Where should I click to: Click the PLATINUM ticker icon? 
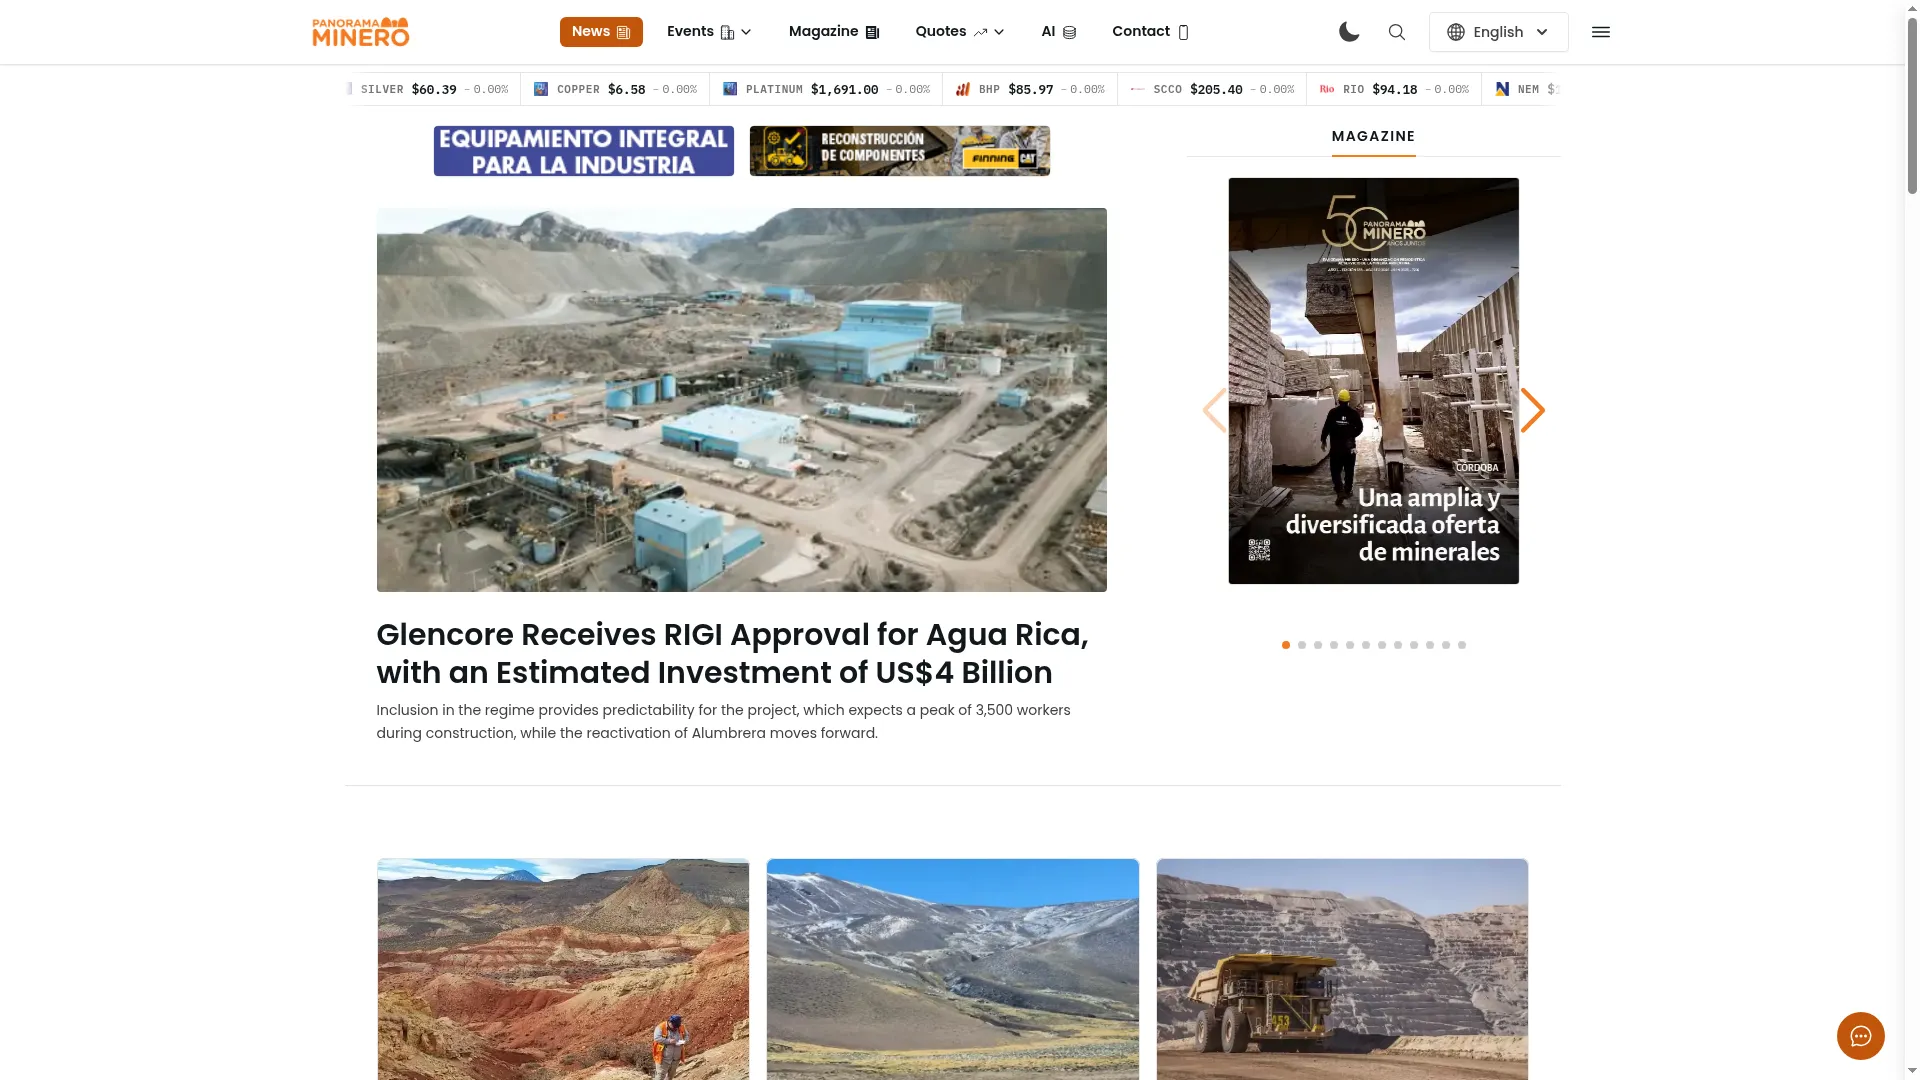pyautogui.click(x=730, y=89)
